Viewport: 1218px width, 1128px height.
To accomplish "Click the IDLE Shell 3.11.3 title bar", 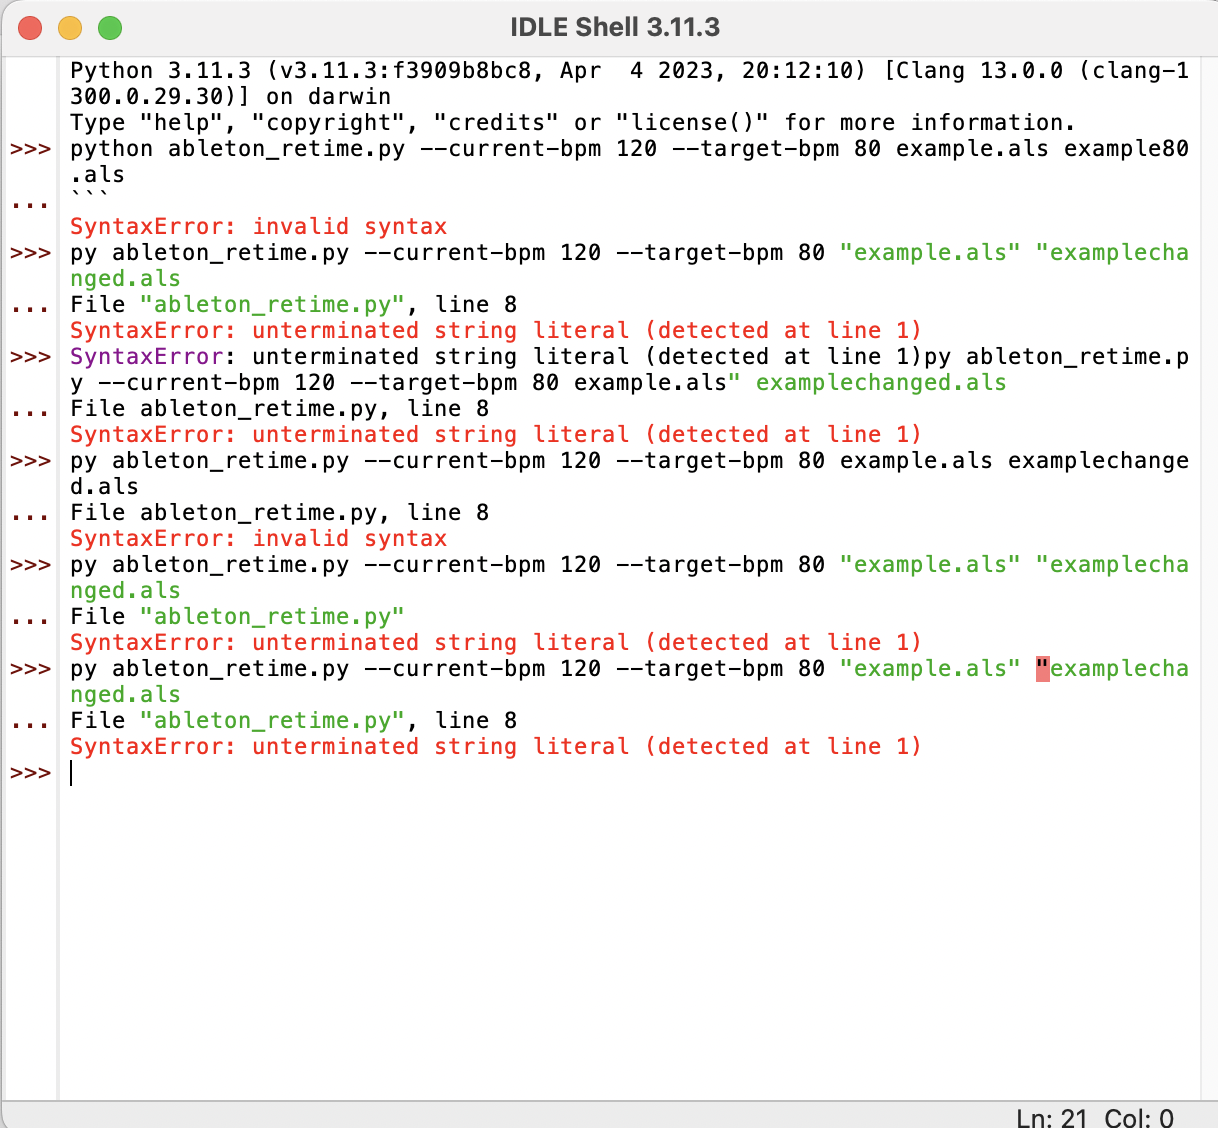I will coord(617,27).
